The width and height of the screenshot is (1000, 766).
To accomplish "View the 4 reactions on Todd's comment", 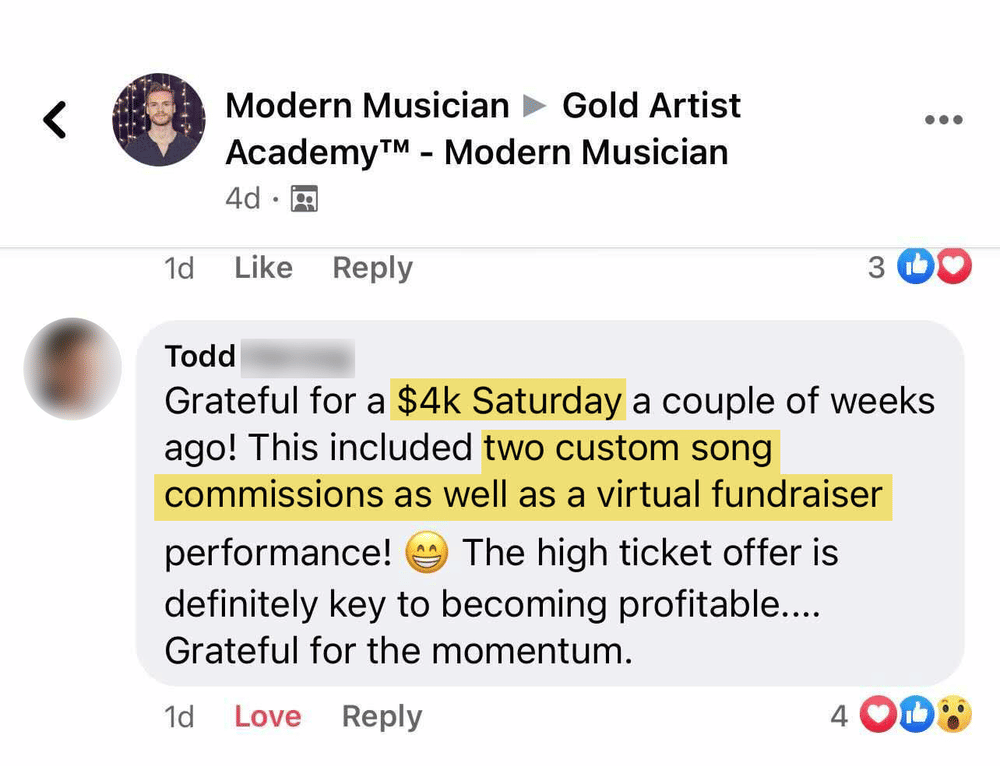I will [x=839, y=716].
